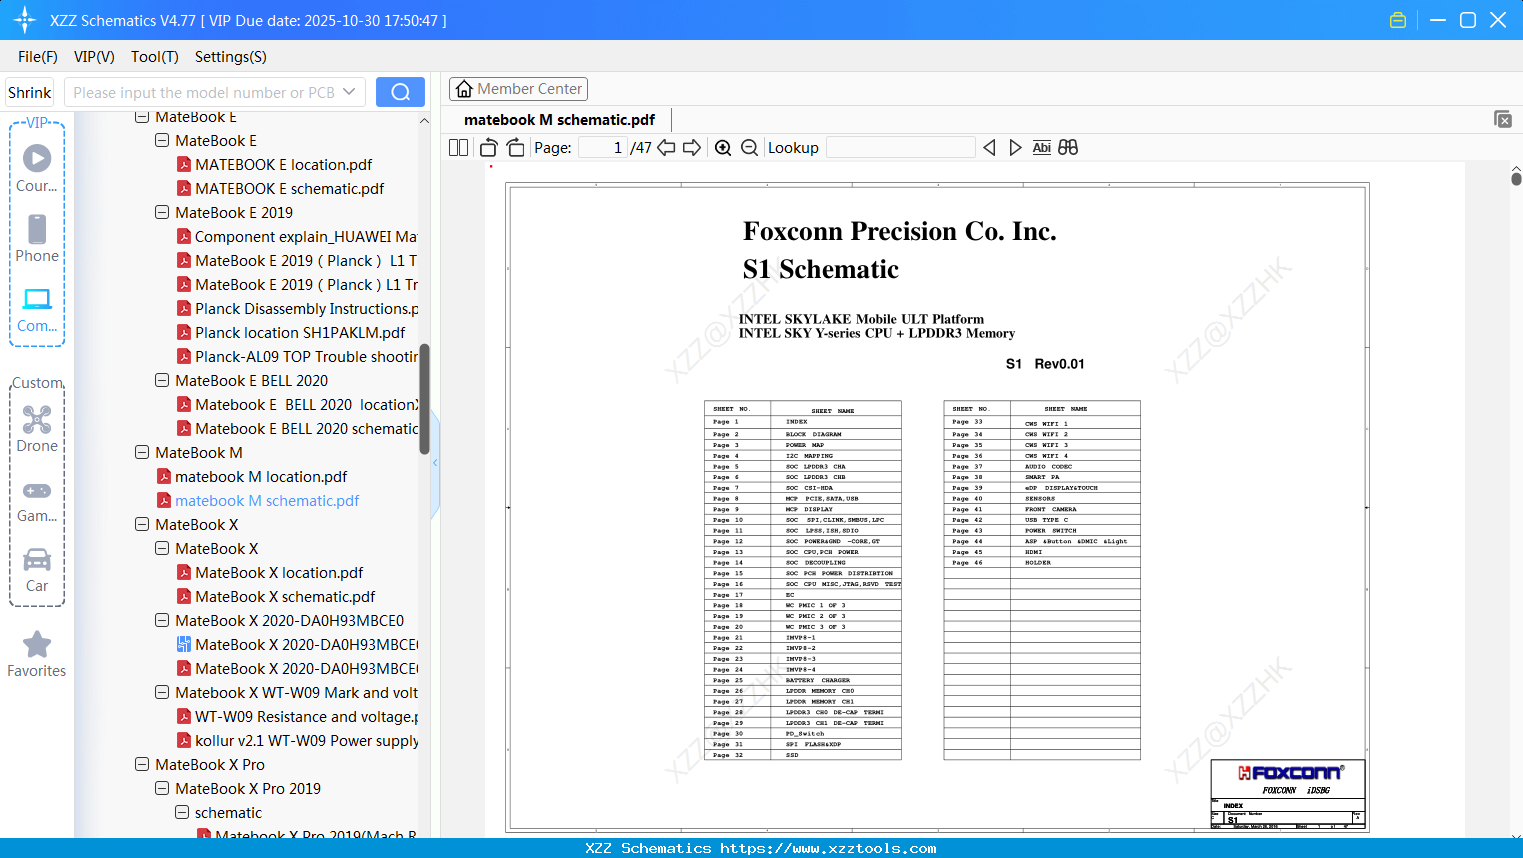Collapse the top-level MateBook X folder
Image resolution: width=1523 pixels, height=858 pixels.
click(x=142, y=525)
